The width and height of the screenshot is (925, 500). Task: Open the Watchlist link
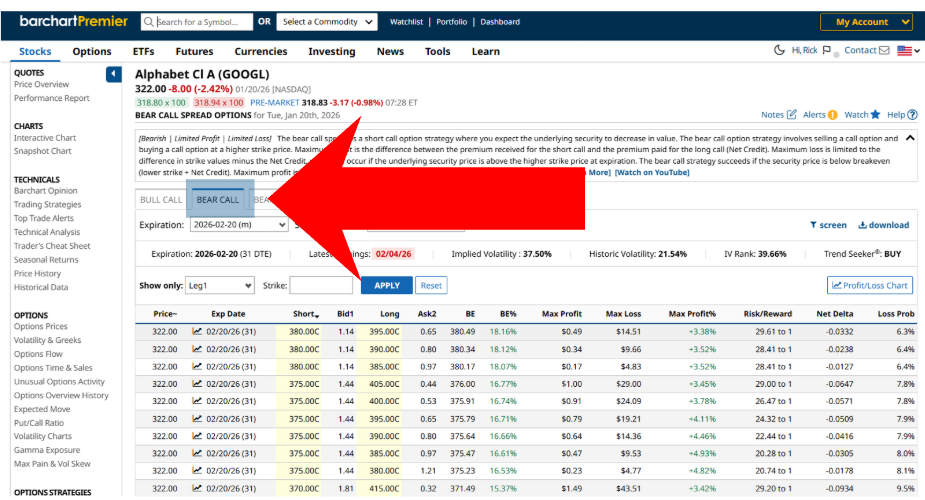(406, 22)
